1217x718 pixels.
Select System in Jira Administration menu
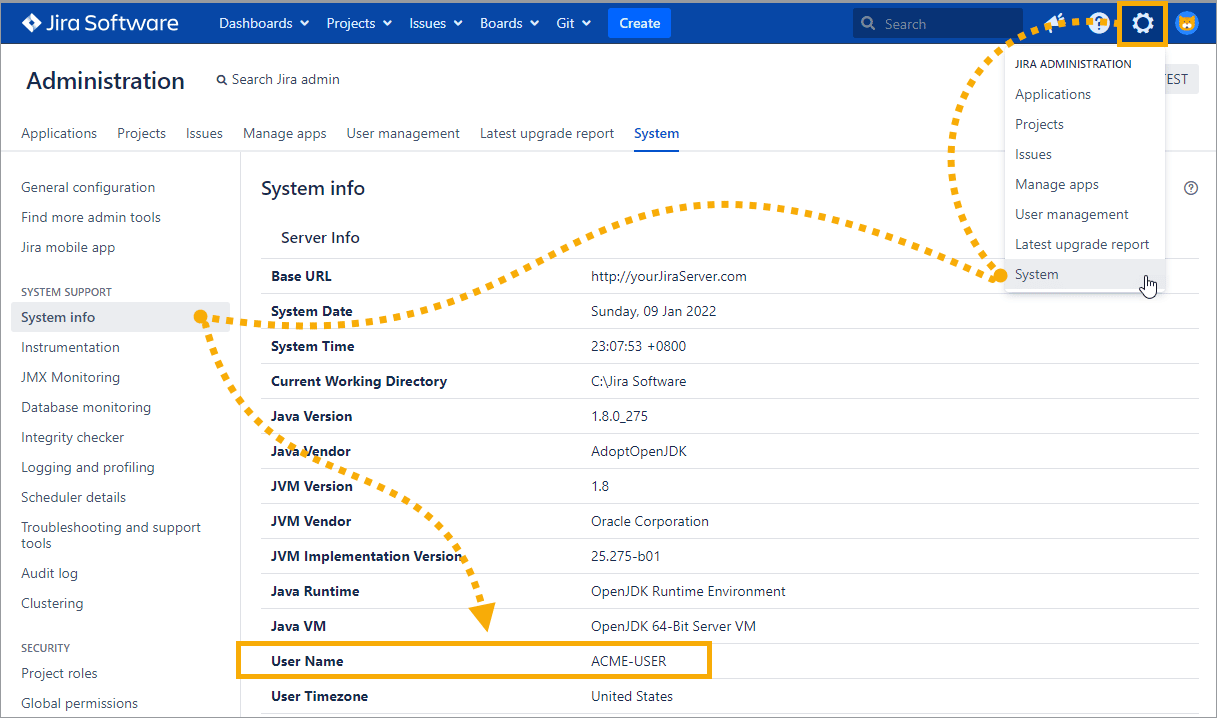(1036, 274)
